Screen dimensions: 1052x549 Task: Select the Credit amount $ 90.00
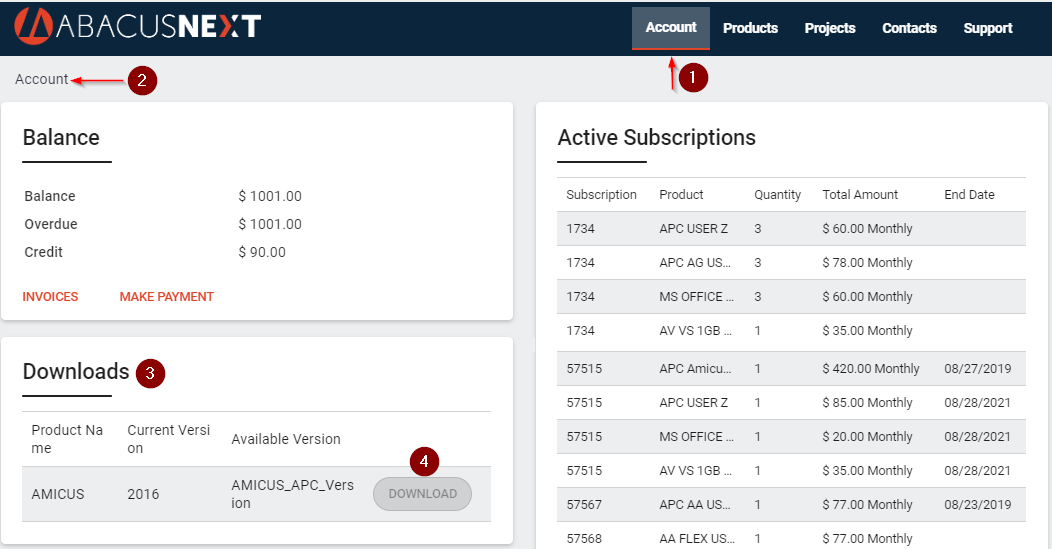262,252
